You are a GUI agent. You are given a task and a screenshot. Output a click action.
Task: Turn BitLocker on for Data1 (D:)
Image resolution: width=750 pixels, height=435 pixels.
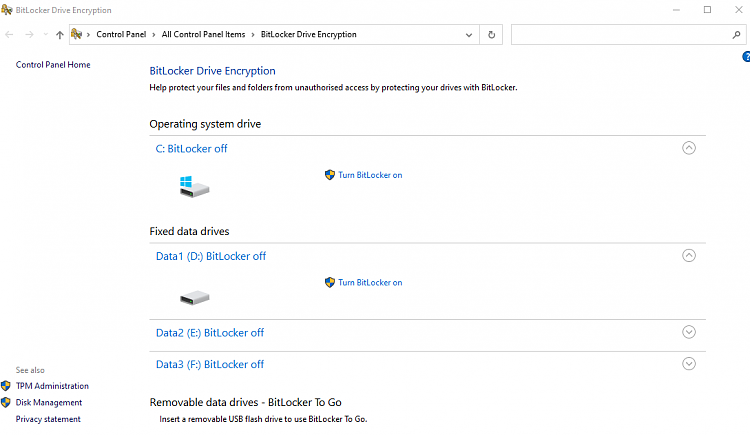point(370,283)
